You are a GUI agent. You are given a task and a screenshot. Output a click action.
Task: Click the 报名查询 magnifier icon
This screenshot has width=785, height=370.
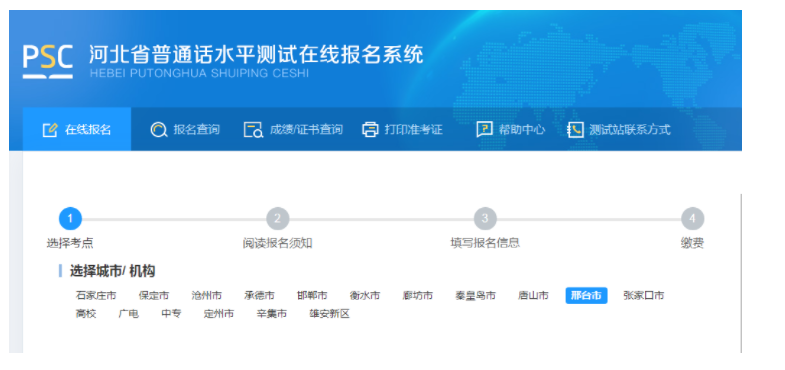tap(159, 130)
